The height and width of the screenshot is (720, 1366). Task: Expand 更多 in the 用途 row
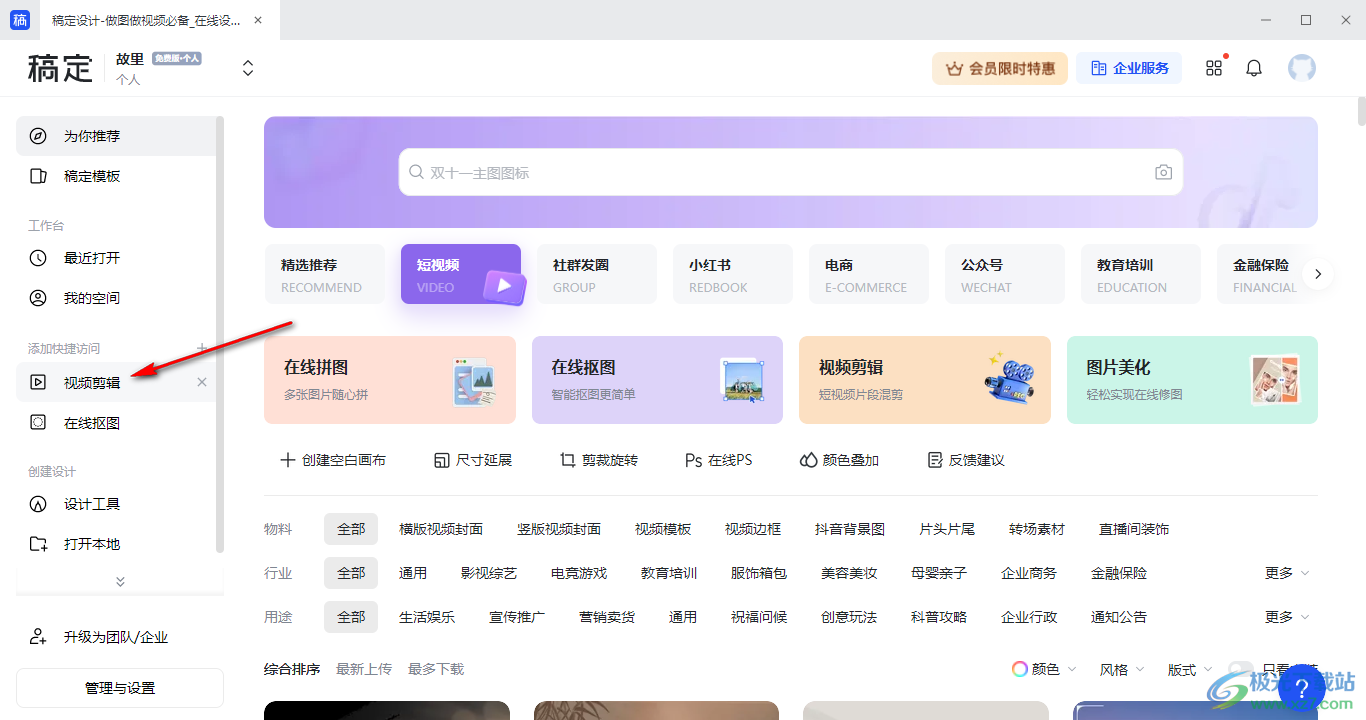[x=1287, y=617]
